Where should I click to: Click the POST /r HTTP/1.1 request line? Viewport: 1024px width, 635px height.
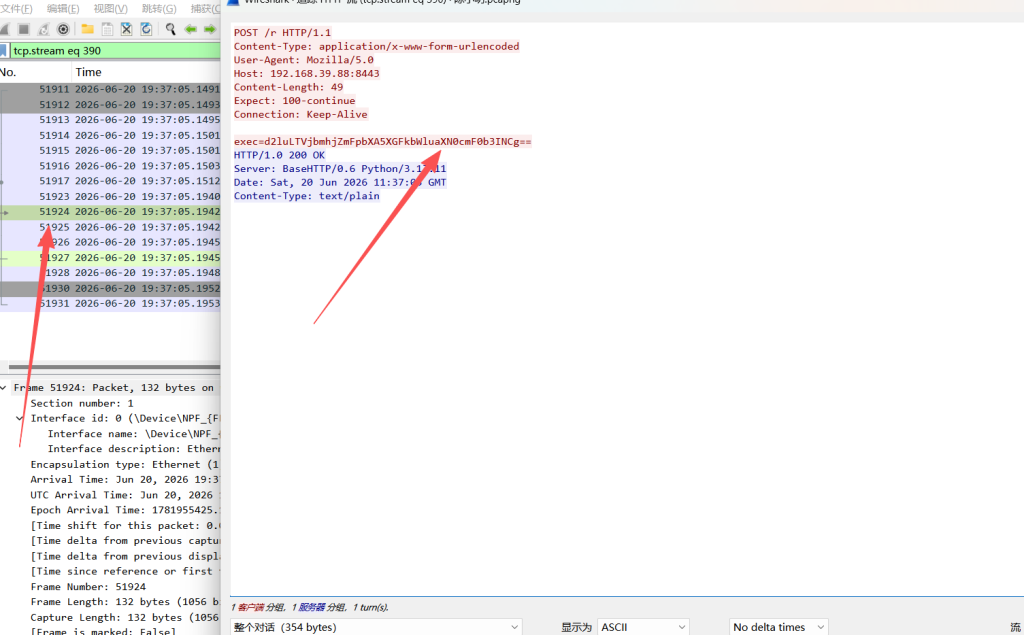282,33
